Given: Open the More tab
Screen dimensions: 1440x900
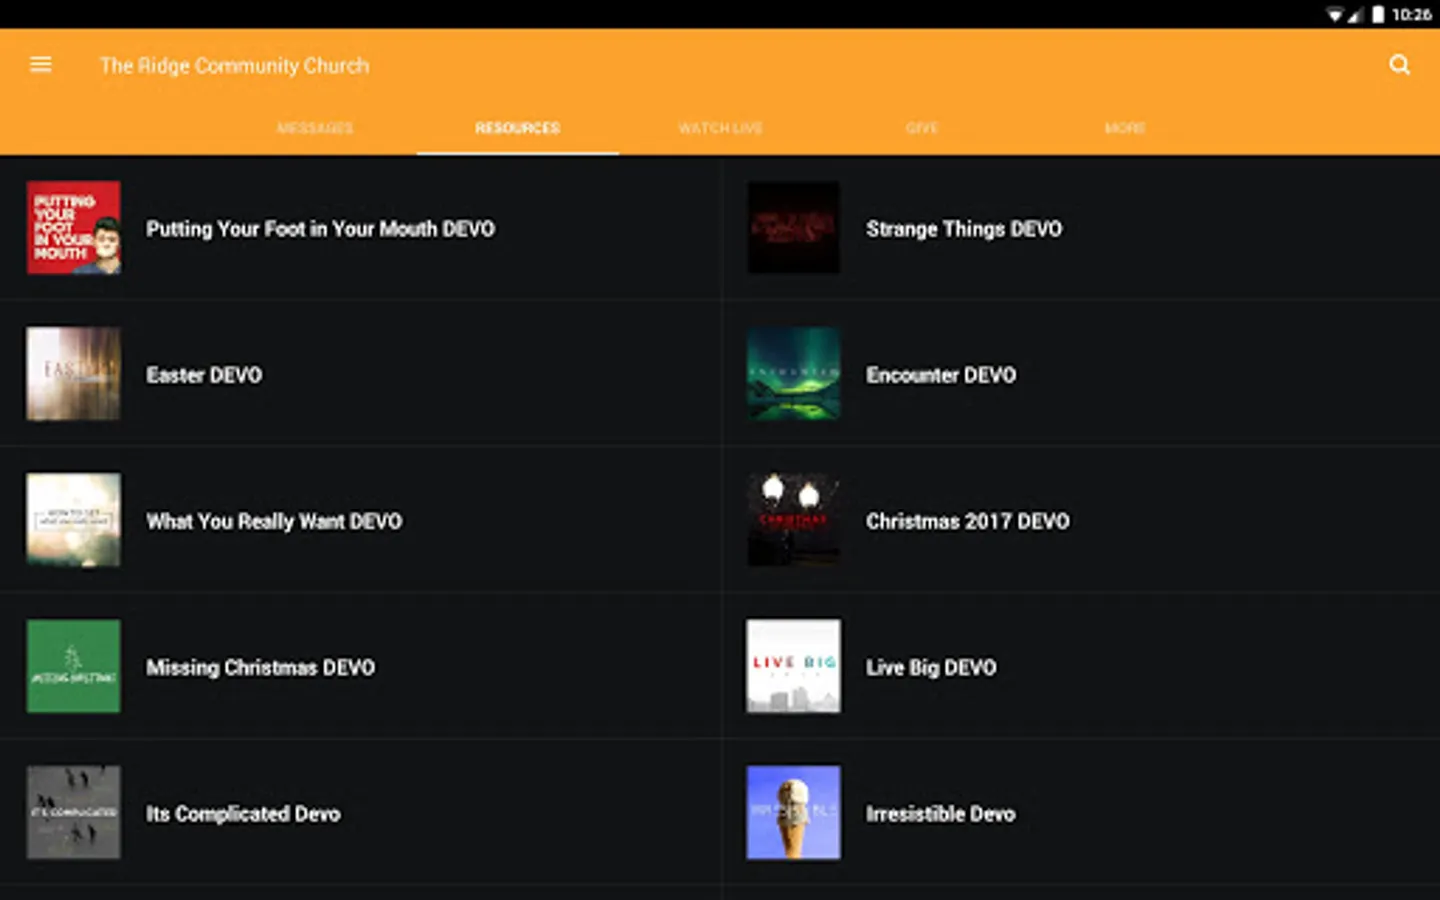Looking at the screenshot, I should click(x=1125, y=128).
